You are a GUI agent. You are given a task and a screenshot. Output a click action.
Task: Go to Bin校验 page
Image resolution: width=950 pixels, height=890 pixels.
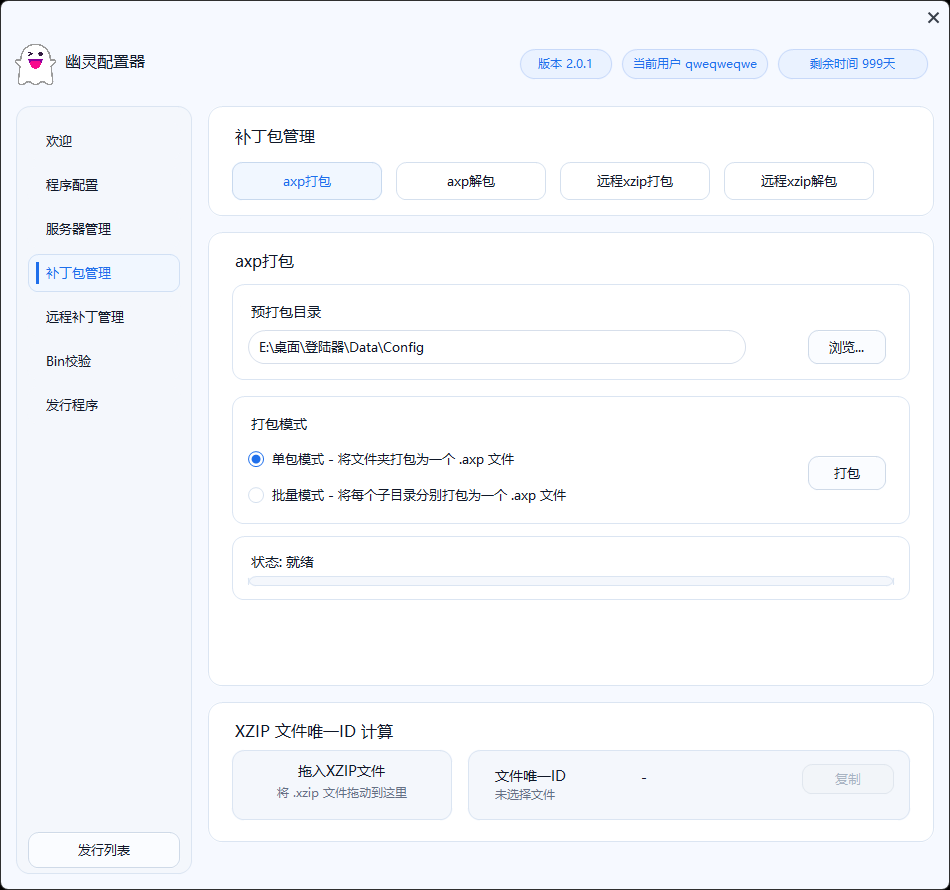(x=104, y=361)
